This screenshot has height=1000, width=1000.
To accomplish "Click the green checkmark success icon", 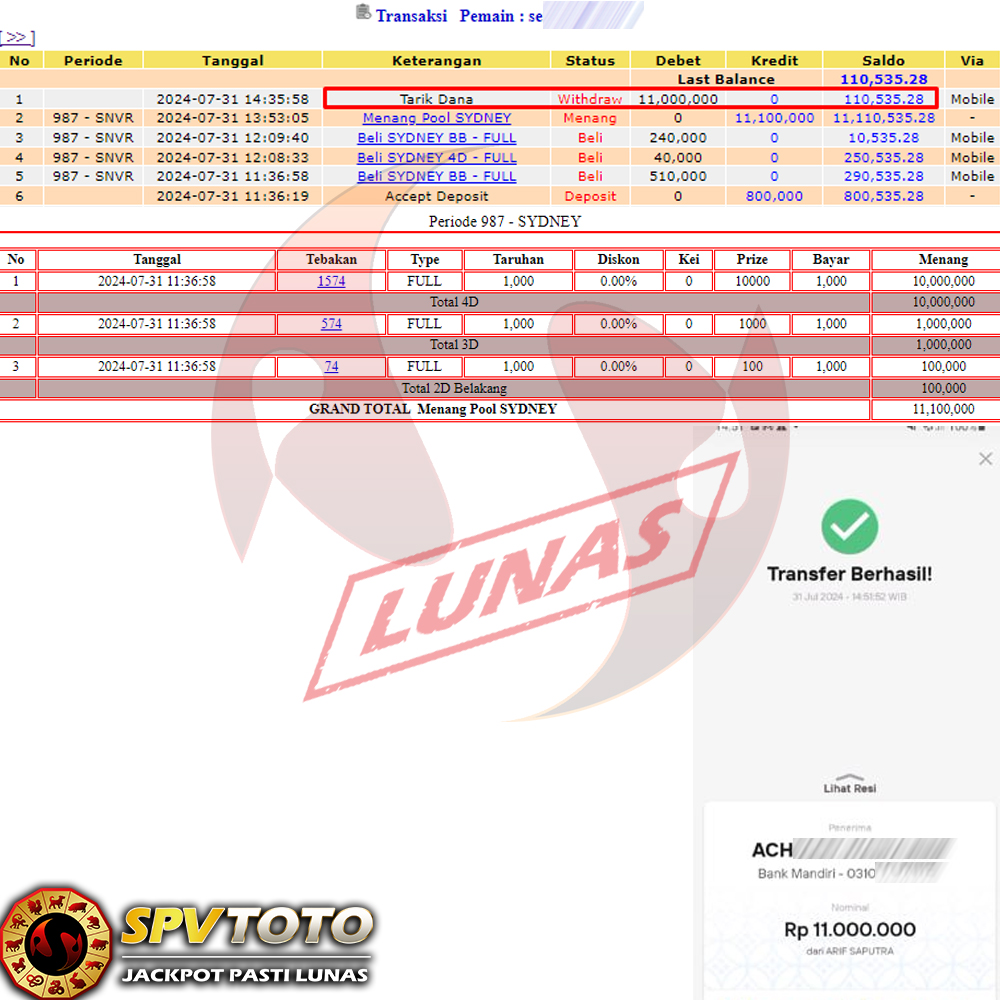I will click(849, 526).
